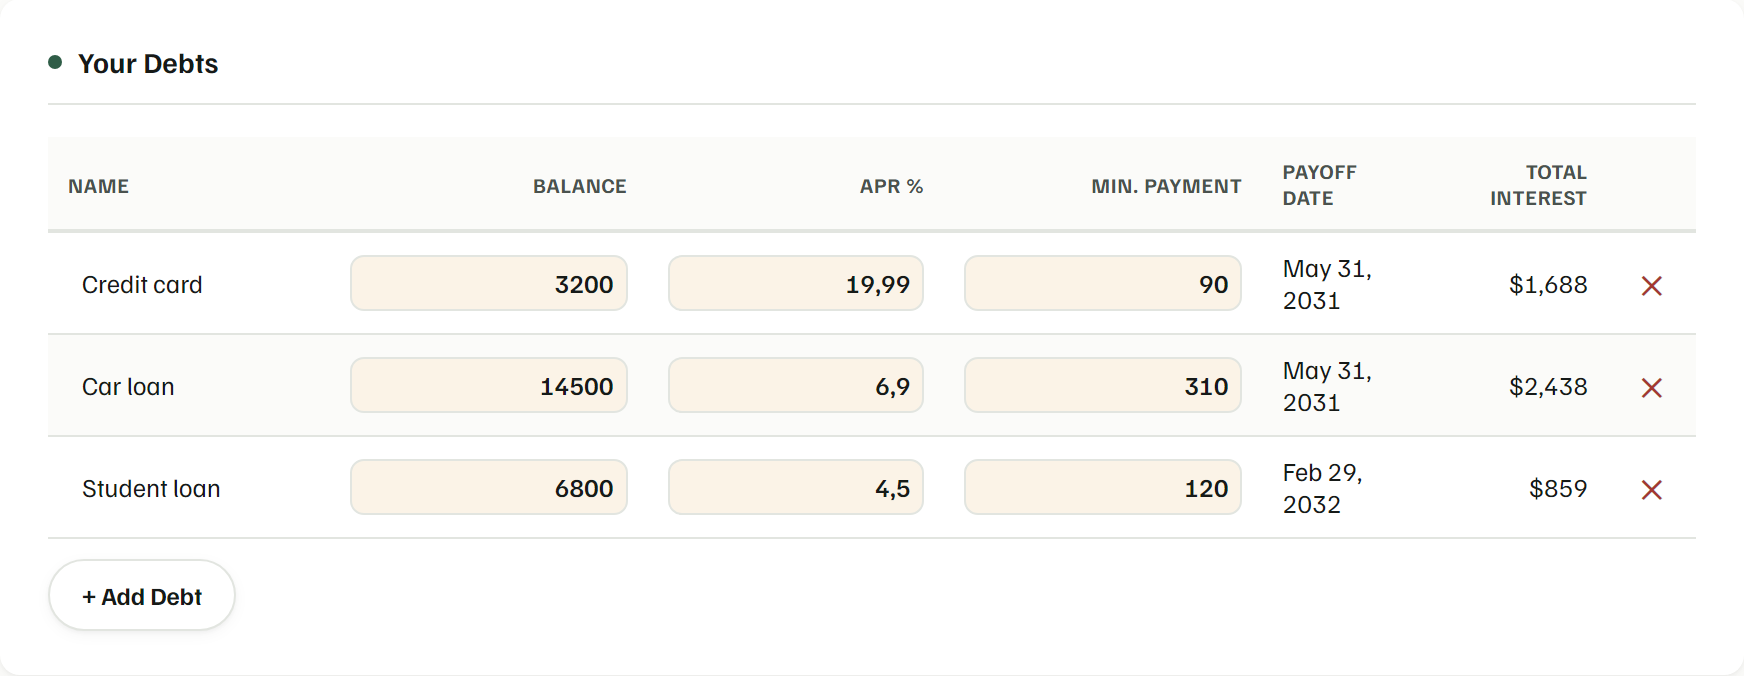Edit Car loan APR field 6,9
The height and width of the screenshot is (676, 1744).
point(796,386)
